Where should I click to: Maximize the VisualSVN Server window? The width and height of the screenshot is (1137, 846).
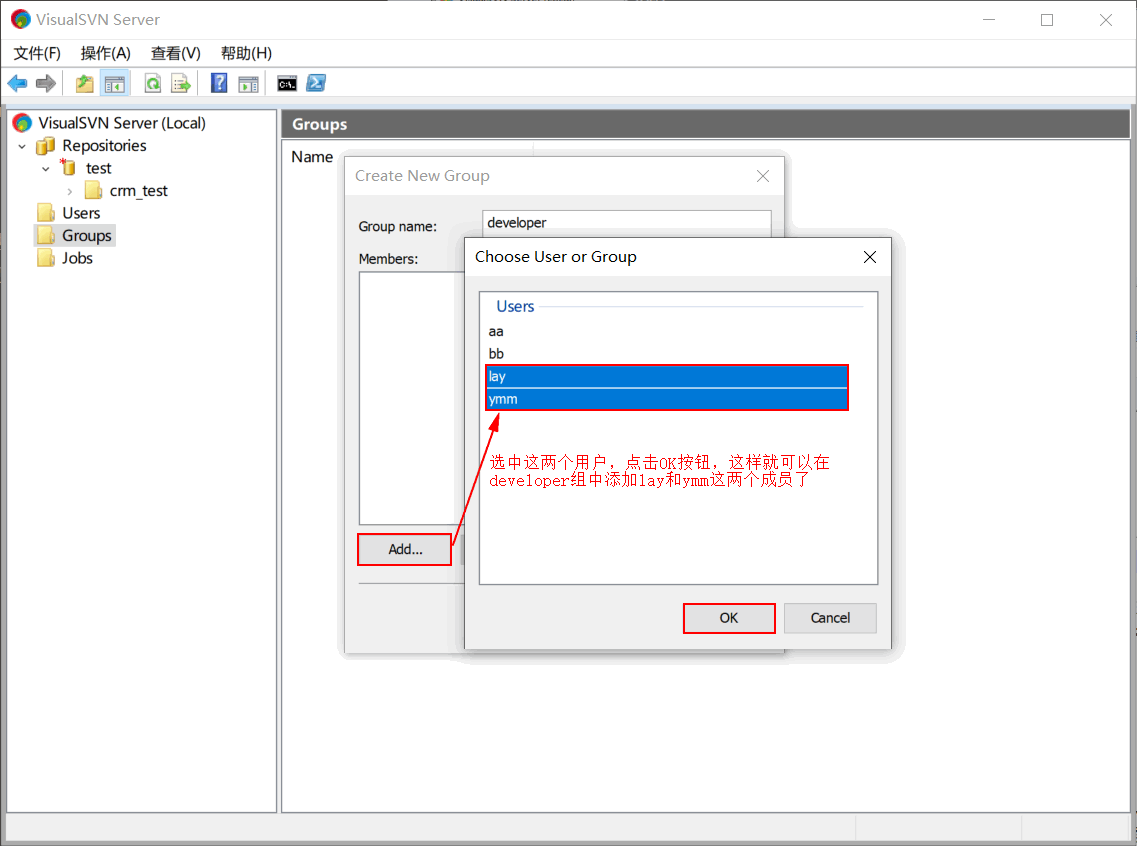[1047, 20]
